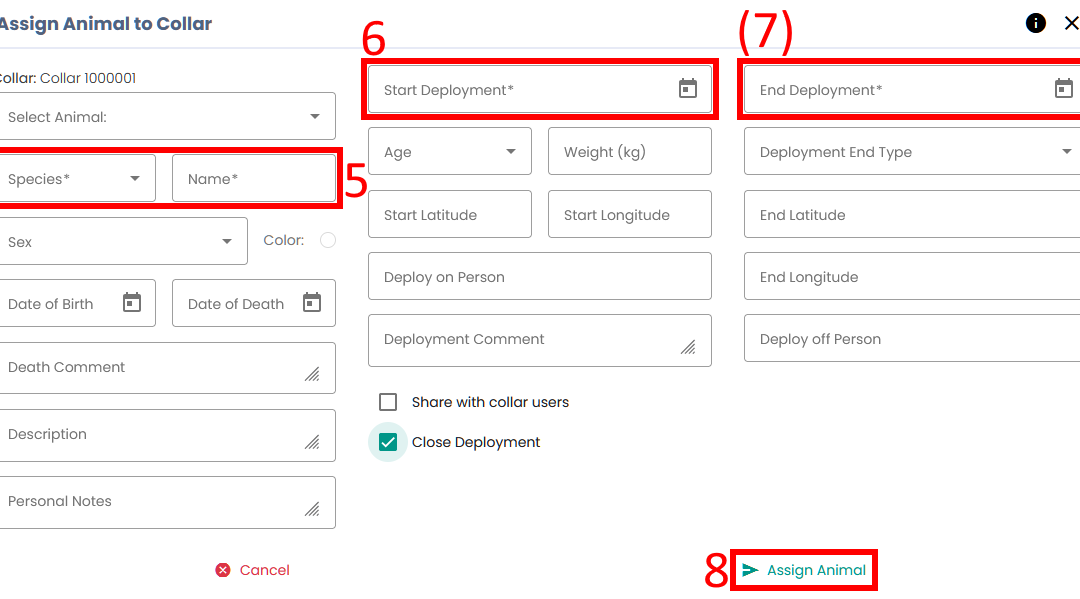1080x599 pixels.
Task: Open the Date of Death calendar picker
Action: (312, 303)
